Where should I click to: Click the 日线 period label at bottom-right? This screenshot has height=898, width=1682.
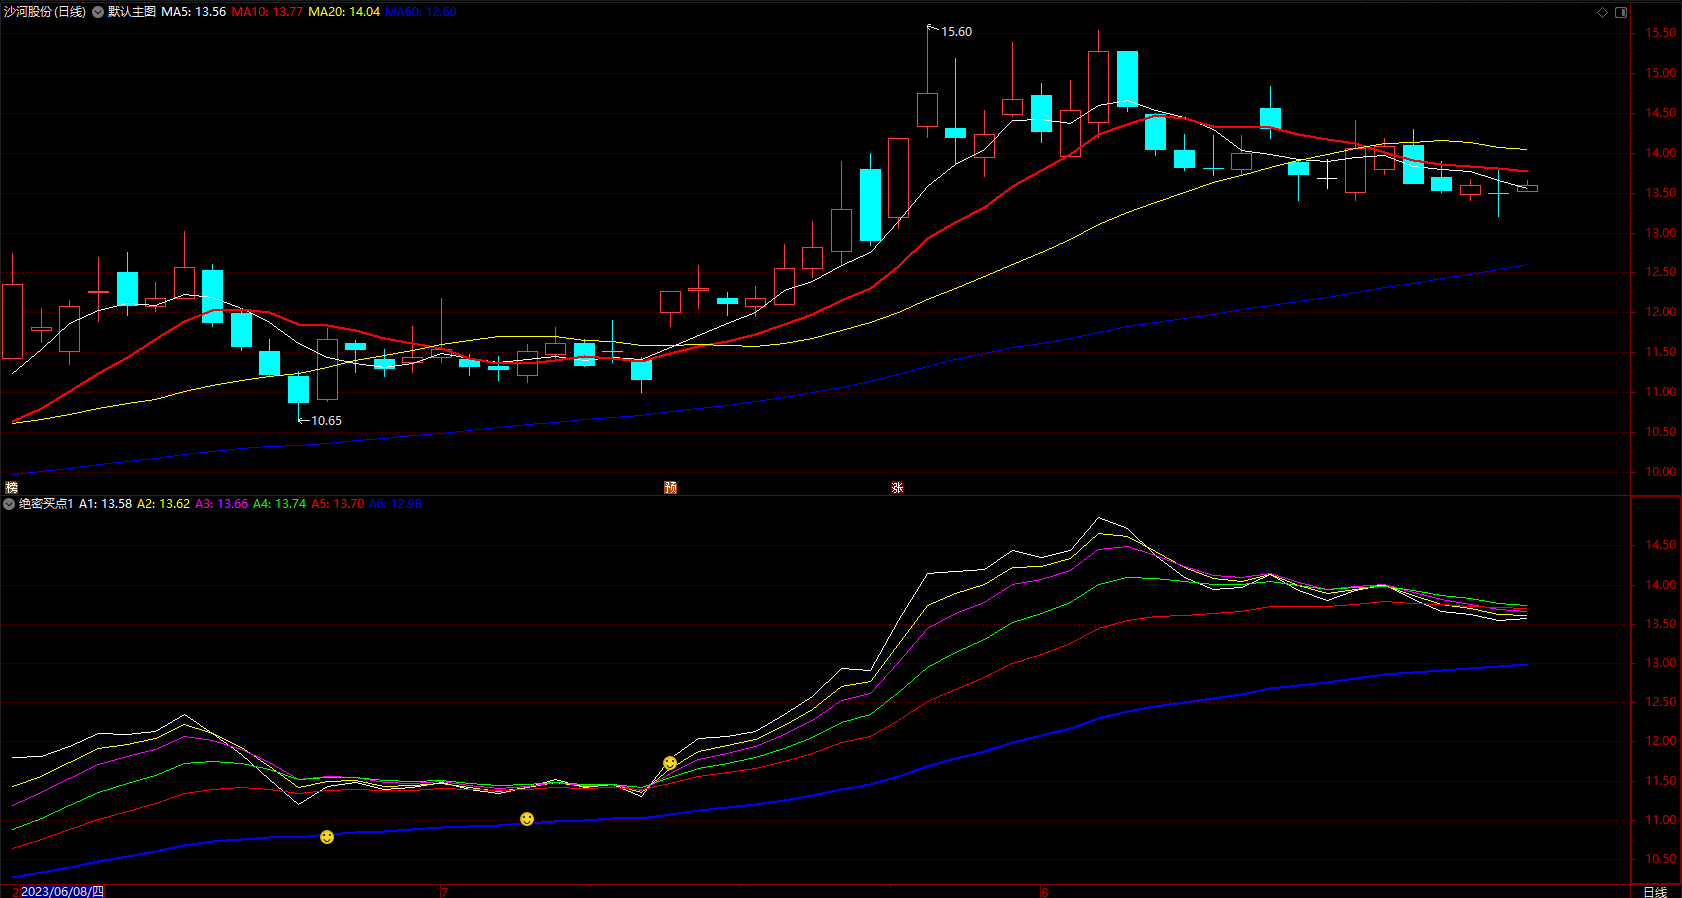tap(1655, 892)
